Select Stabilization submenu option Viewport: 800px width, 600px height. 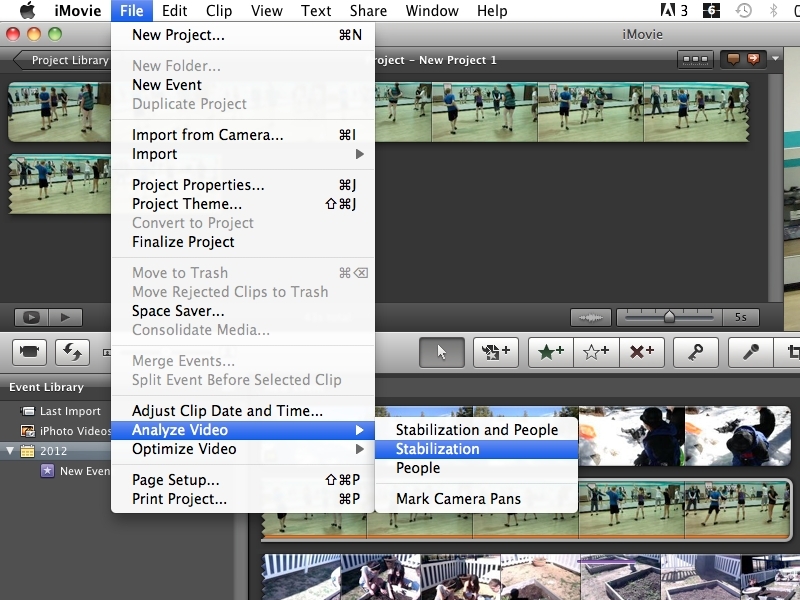[x=477, y=449]
